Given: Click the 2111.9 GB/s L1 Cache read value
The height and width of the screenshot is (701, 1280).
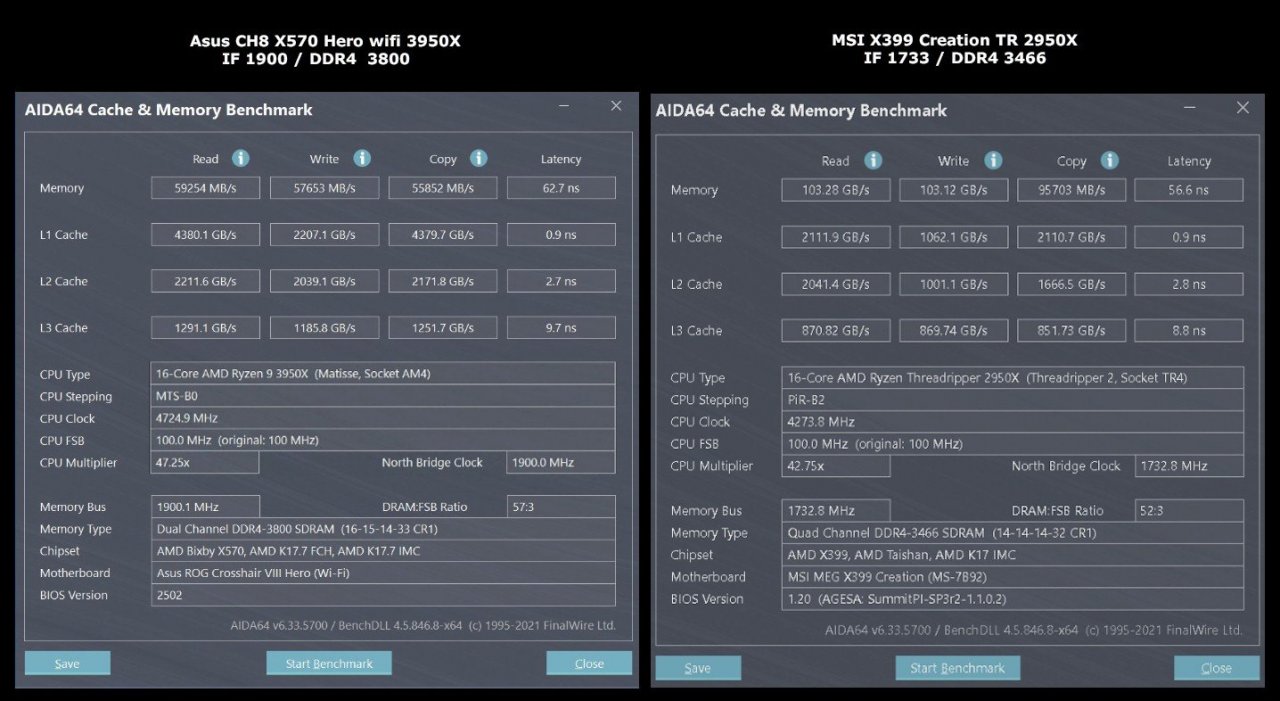Looking at the screenshot, I should coord(835,237).
